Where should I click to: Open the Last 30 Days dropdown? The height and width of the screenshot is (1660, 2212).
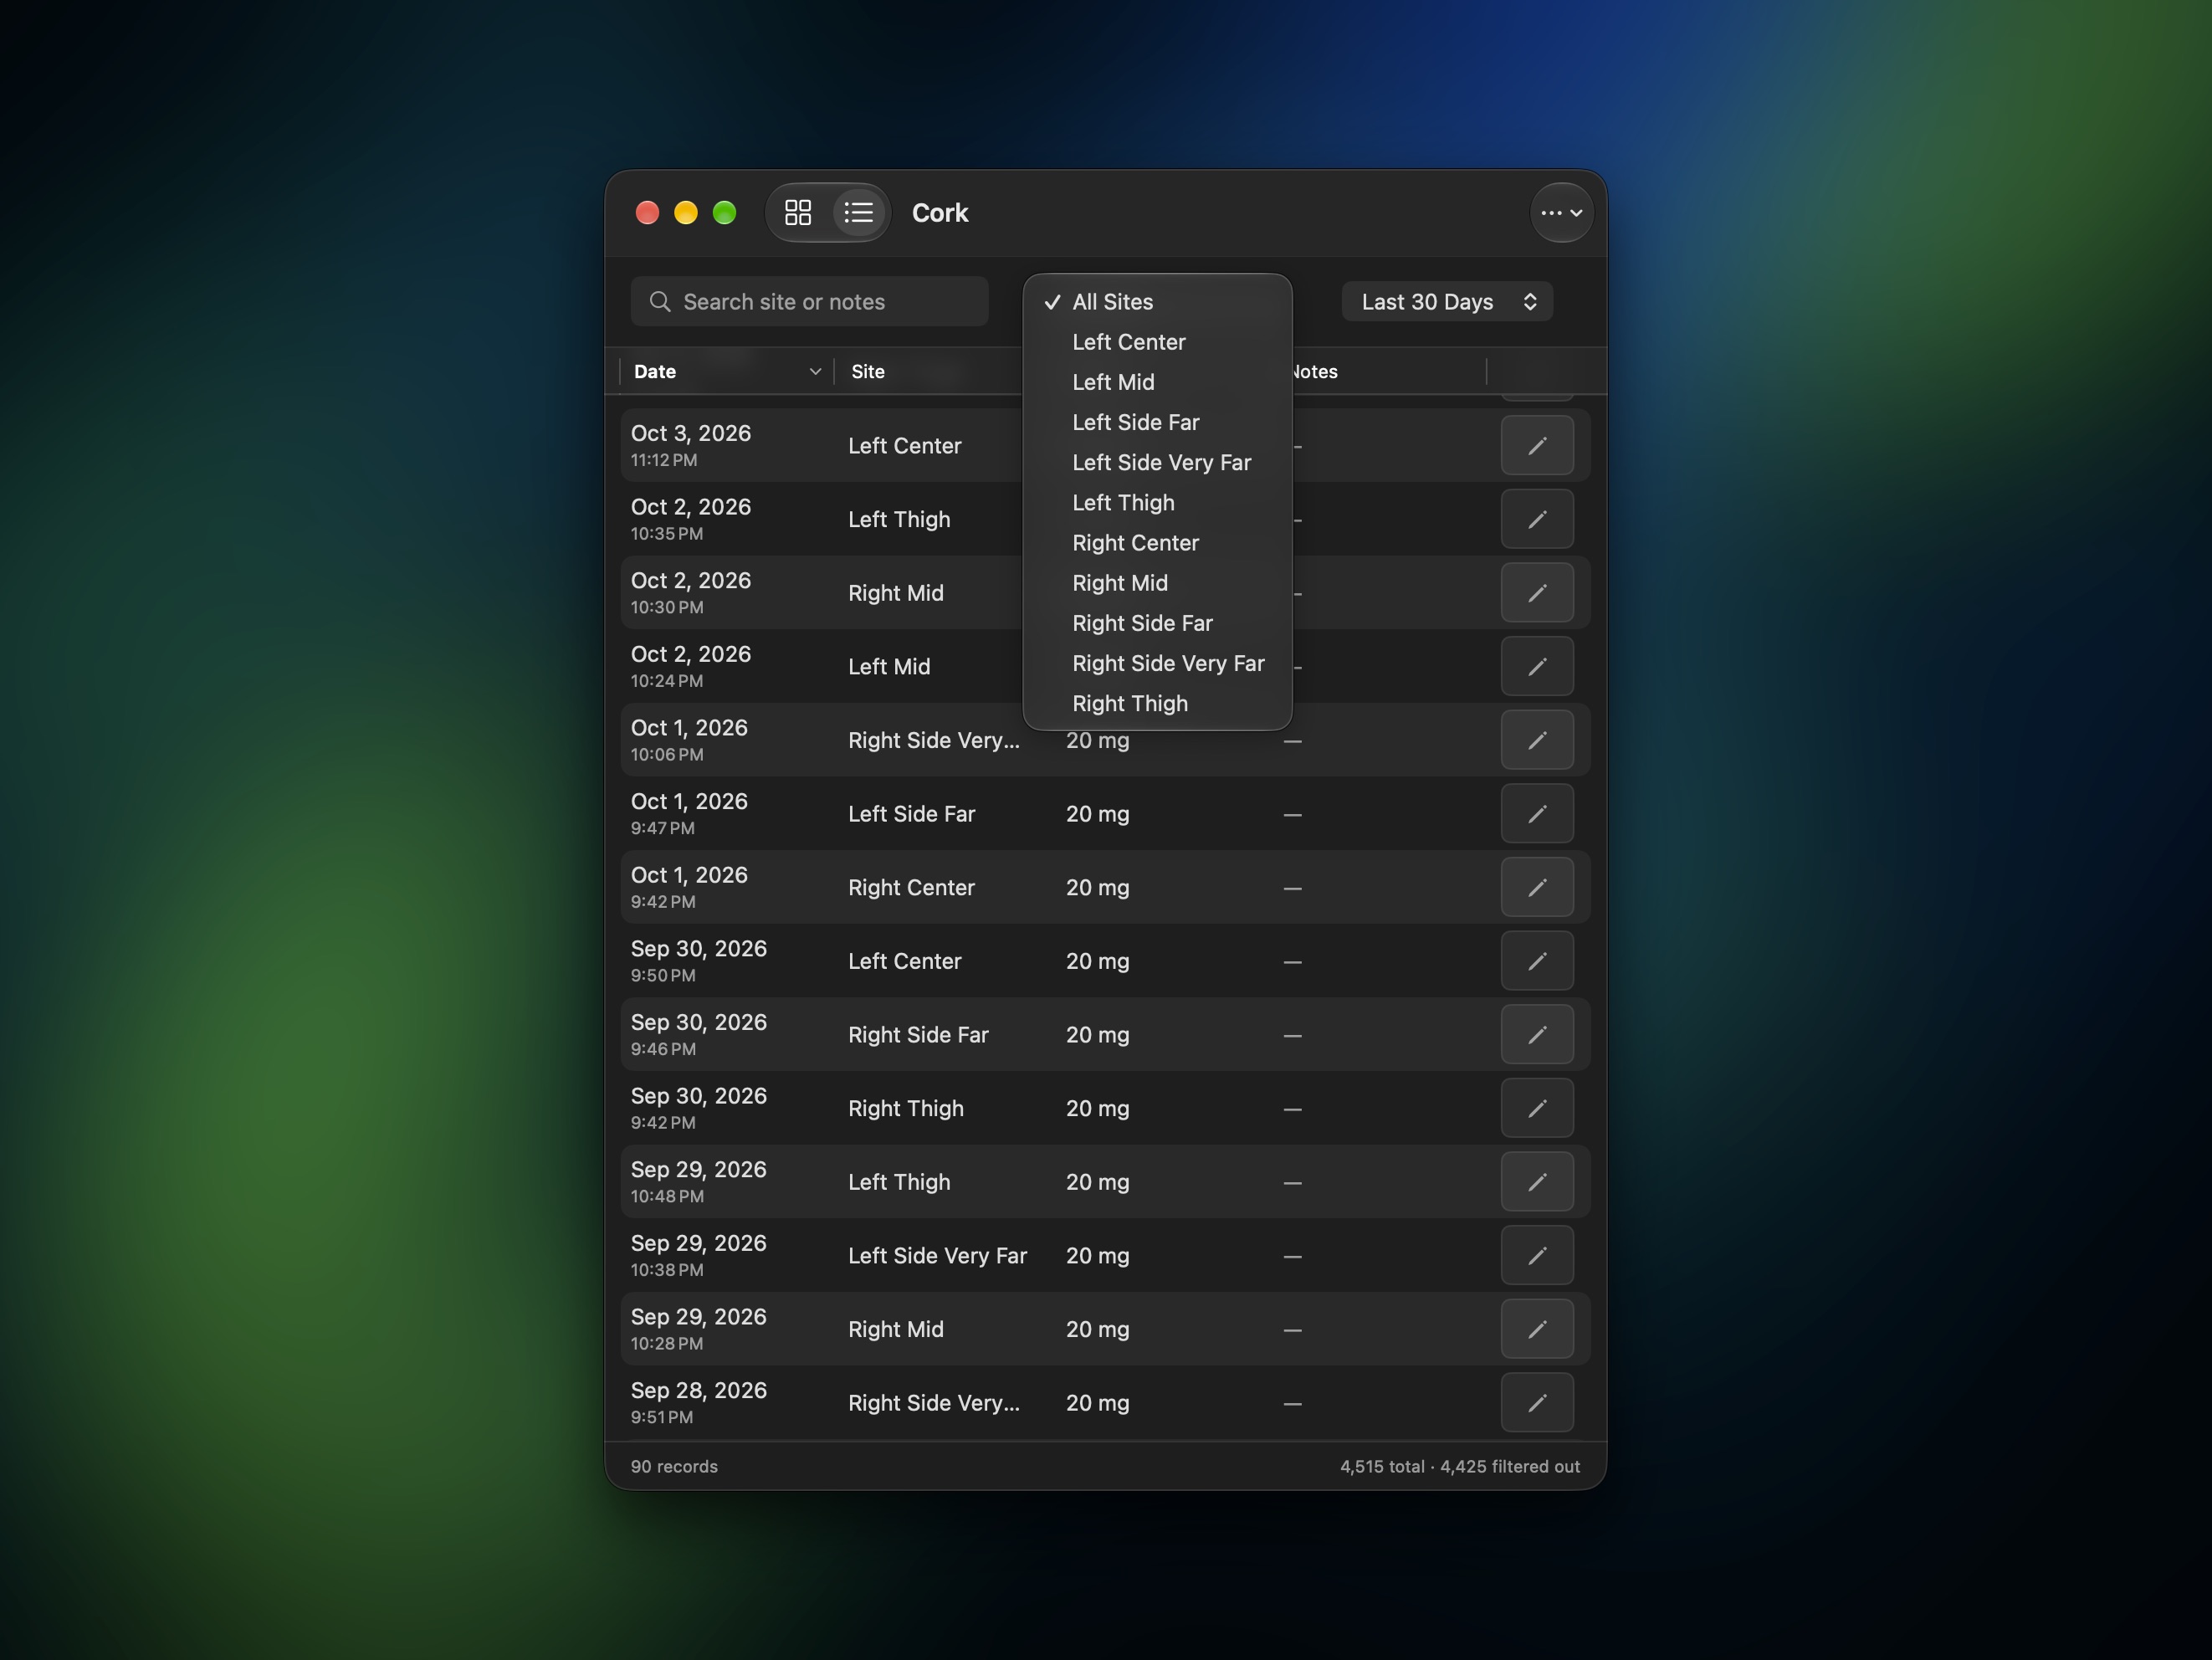point(1446,302)
